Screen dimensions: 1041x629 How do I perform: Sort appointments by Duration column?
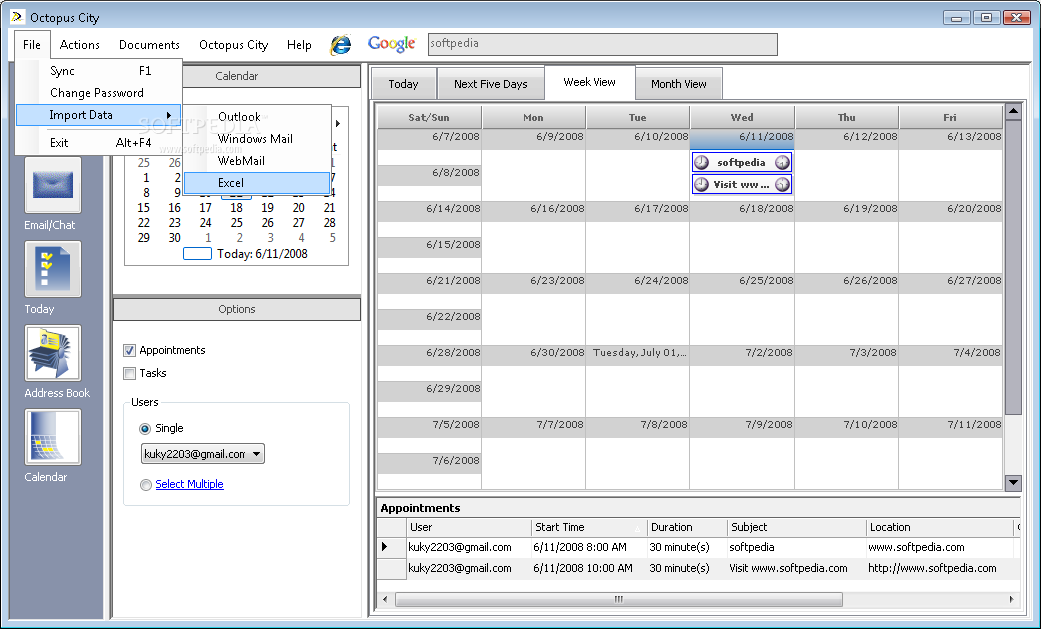click(x=687, y=527)
